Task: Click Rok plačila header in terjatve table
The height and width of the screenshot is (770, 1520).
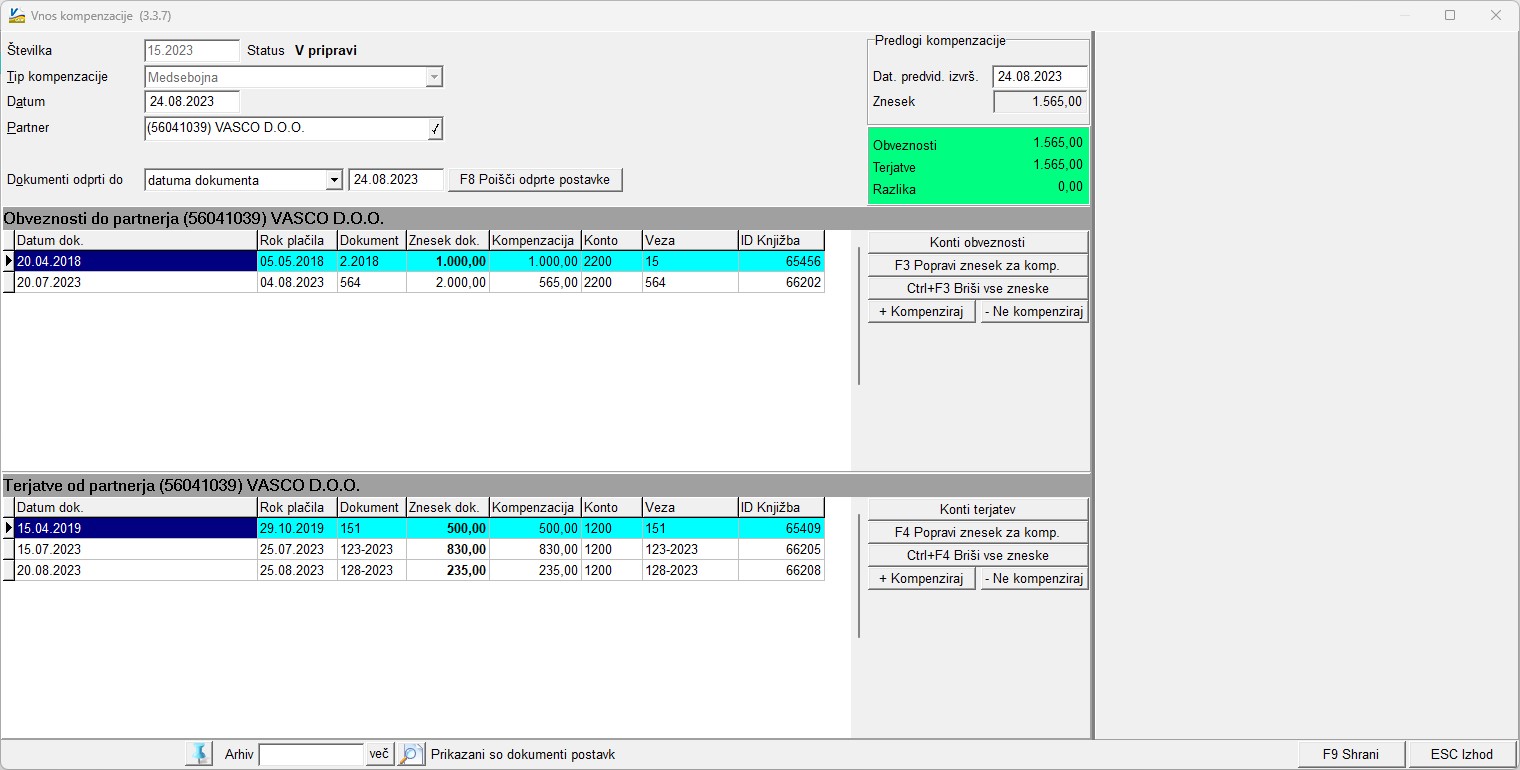Action: (297, 507)
